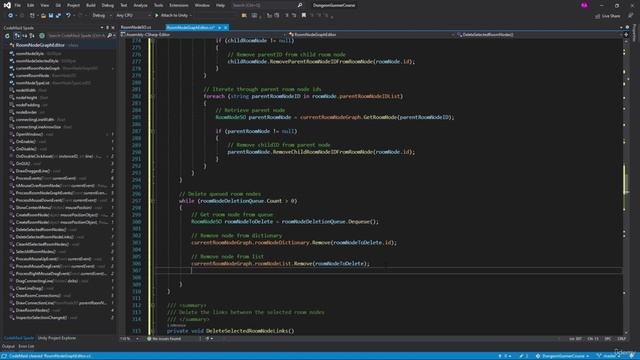Click the Open File toolbar icon

coord(43,16)
